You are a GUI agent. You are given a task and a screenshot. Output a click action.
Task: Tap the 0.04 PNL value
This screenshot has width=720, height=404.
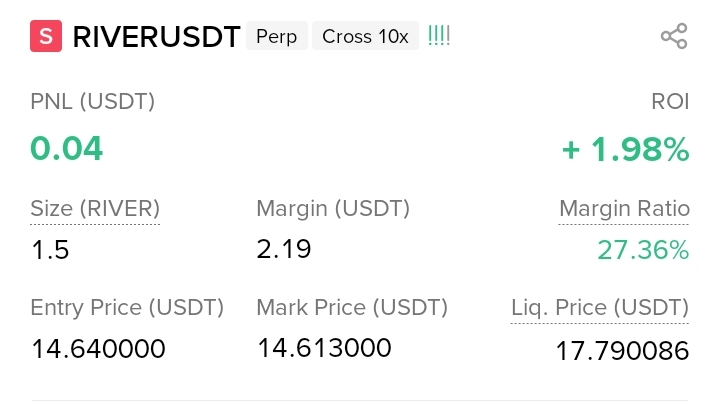67,149
